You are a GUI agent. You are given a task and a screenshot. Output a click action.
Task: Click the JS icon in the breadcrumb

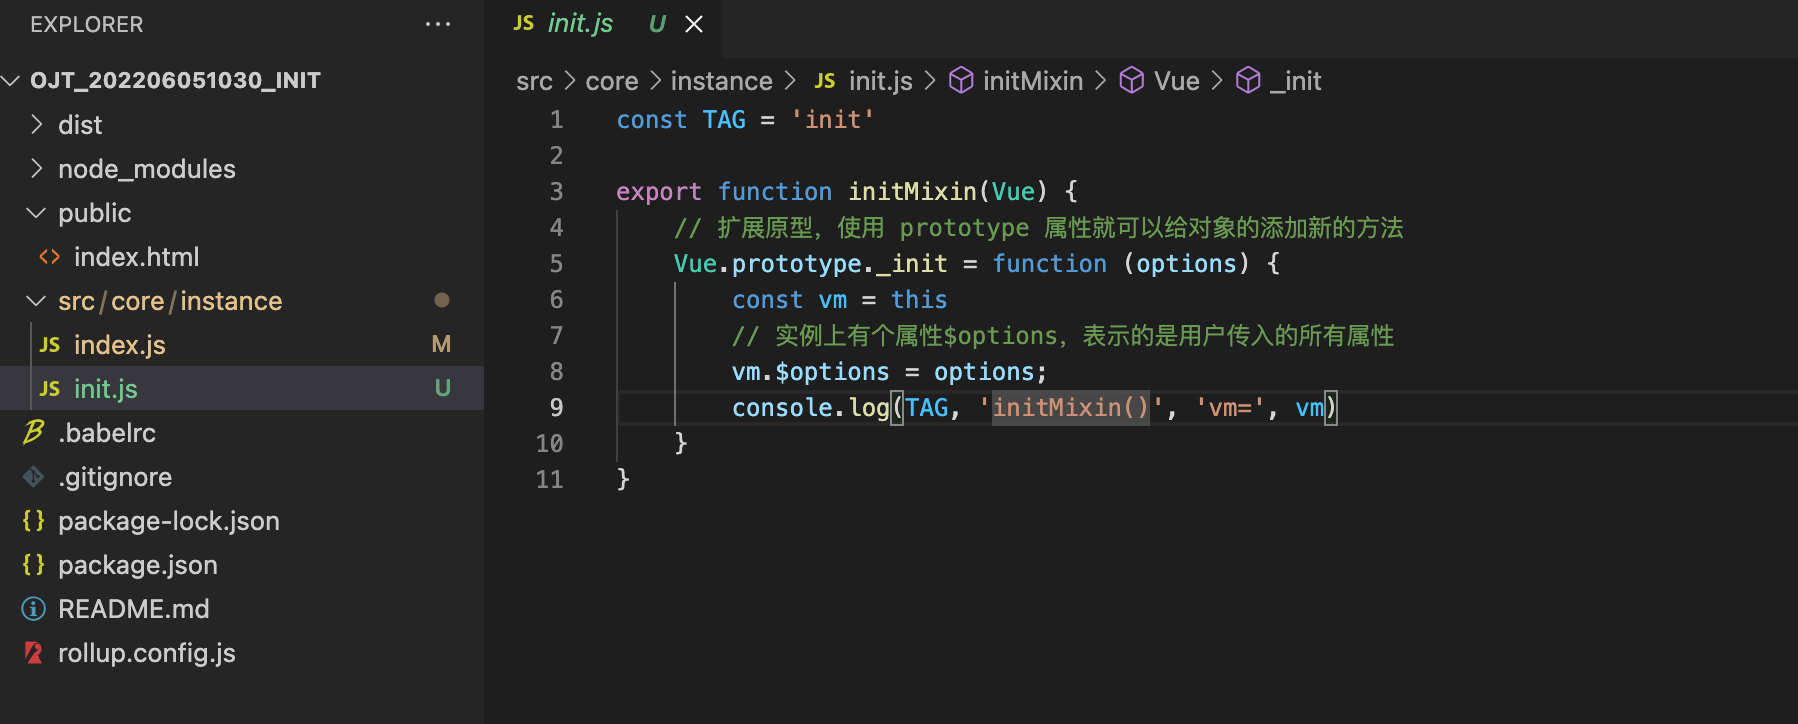825,80
